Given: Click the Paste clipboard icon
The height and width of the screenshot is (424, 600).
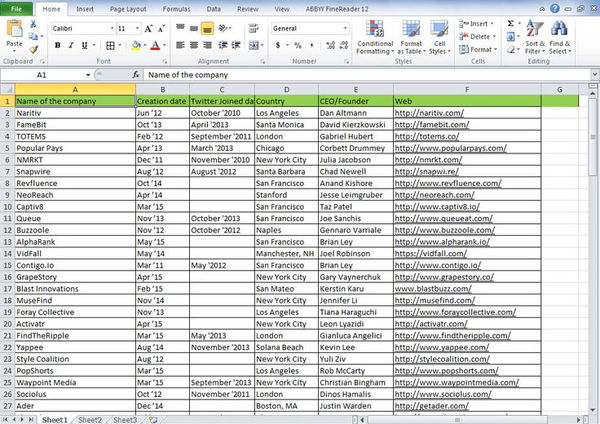Looking at the screenshot, I should (14, 29).
